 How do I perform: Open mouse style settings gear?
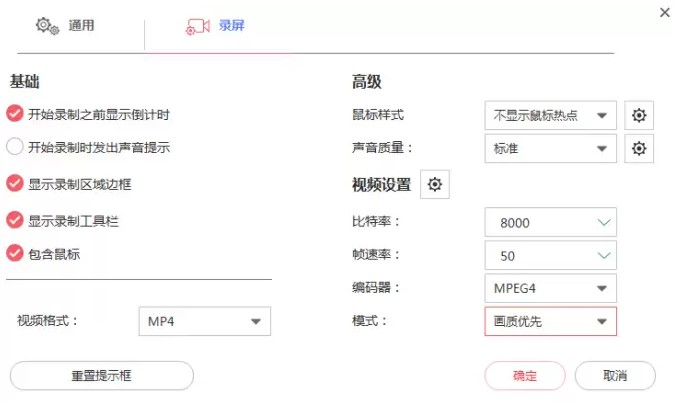click(x=639, y=115)
